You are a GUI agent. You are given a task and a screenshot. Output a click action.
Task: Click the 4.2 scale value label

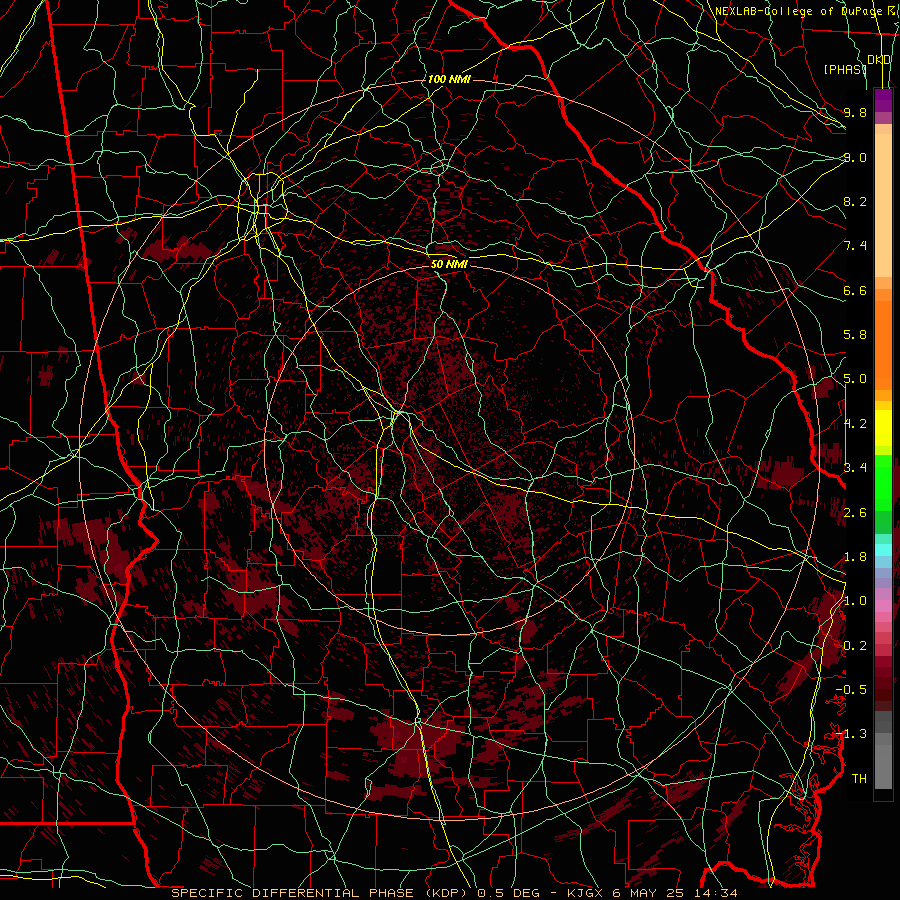click(x=855, y=424)
